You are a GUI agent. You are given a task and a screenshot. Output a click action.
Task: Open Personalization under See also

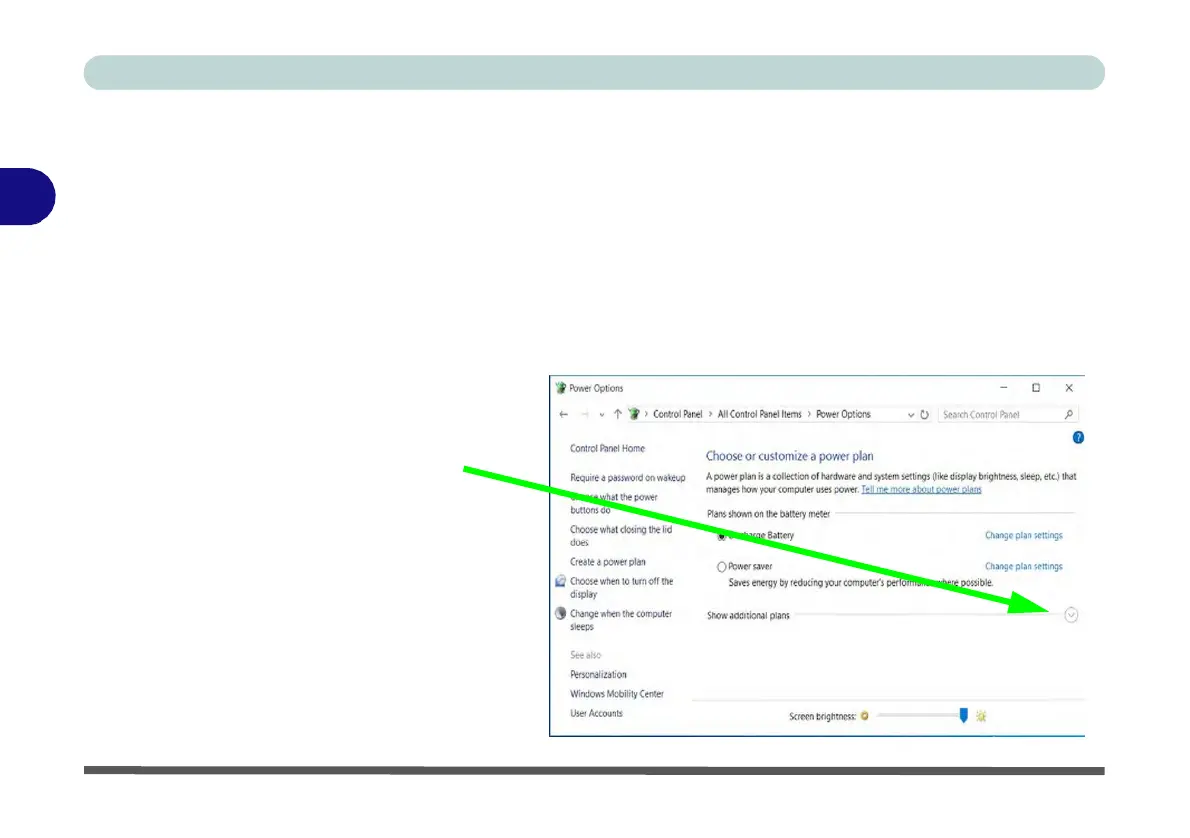click(598, 675)
